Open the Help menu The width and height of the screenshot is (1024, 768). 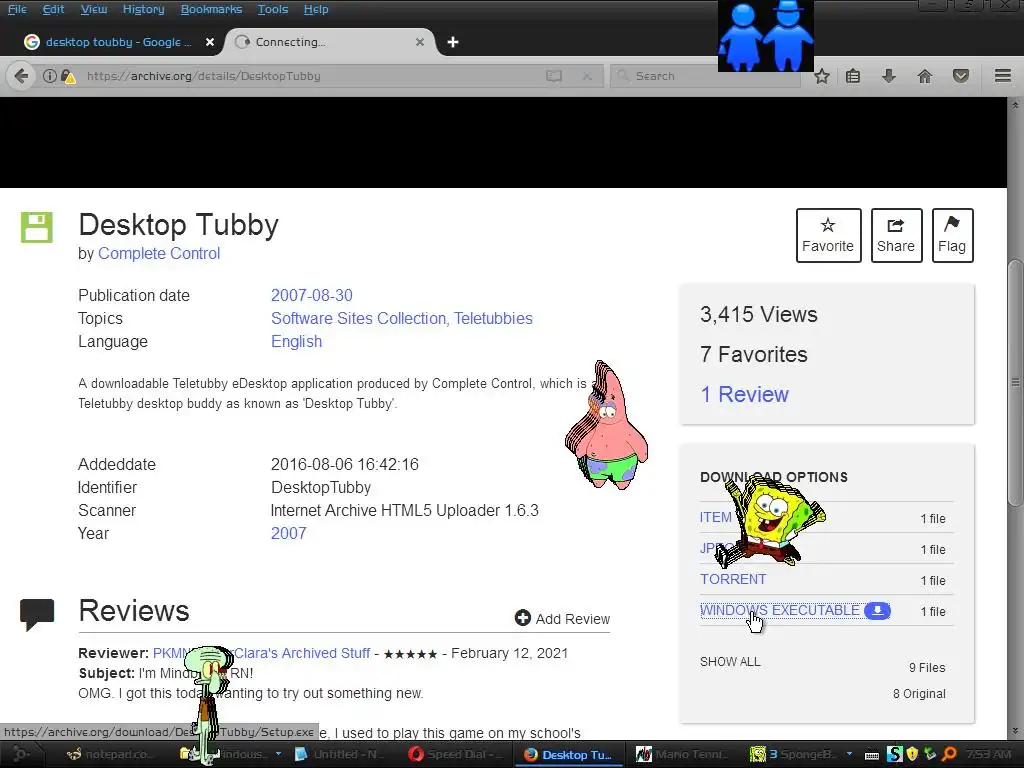tap(316, 9)
